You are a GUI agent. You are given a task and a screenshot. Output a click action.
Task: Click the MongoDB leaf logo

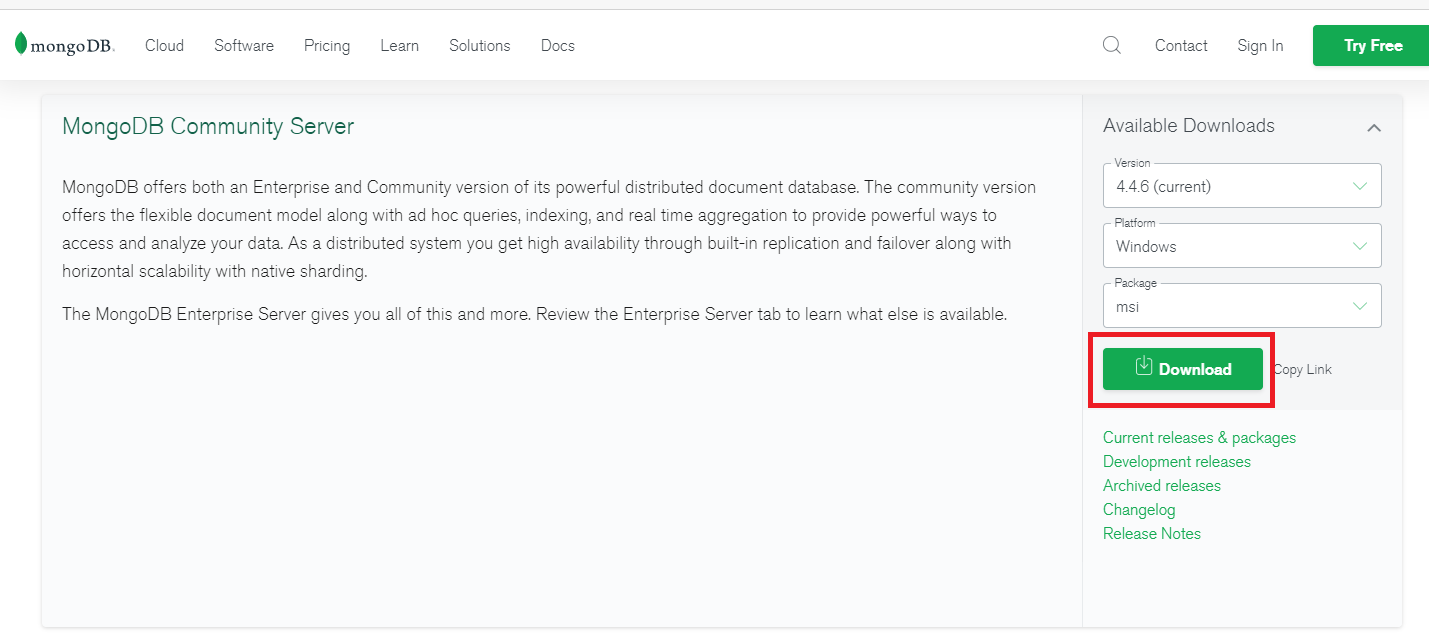64,45
